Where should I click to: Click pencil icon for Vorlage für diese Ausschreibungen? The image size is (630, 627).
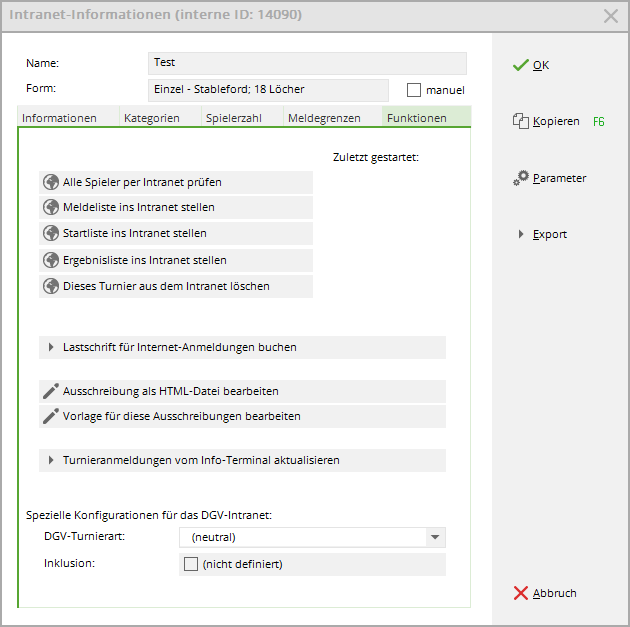pyautogui.click(x=51, y=416)
